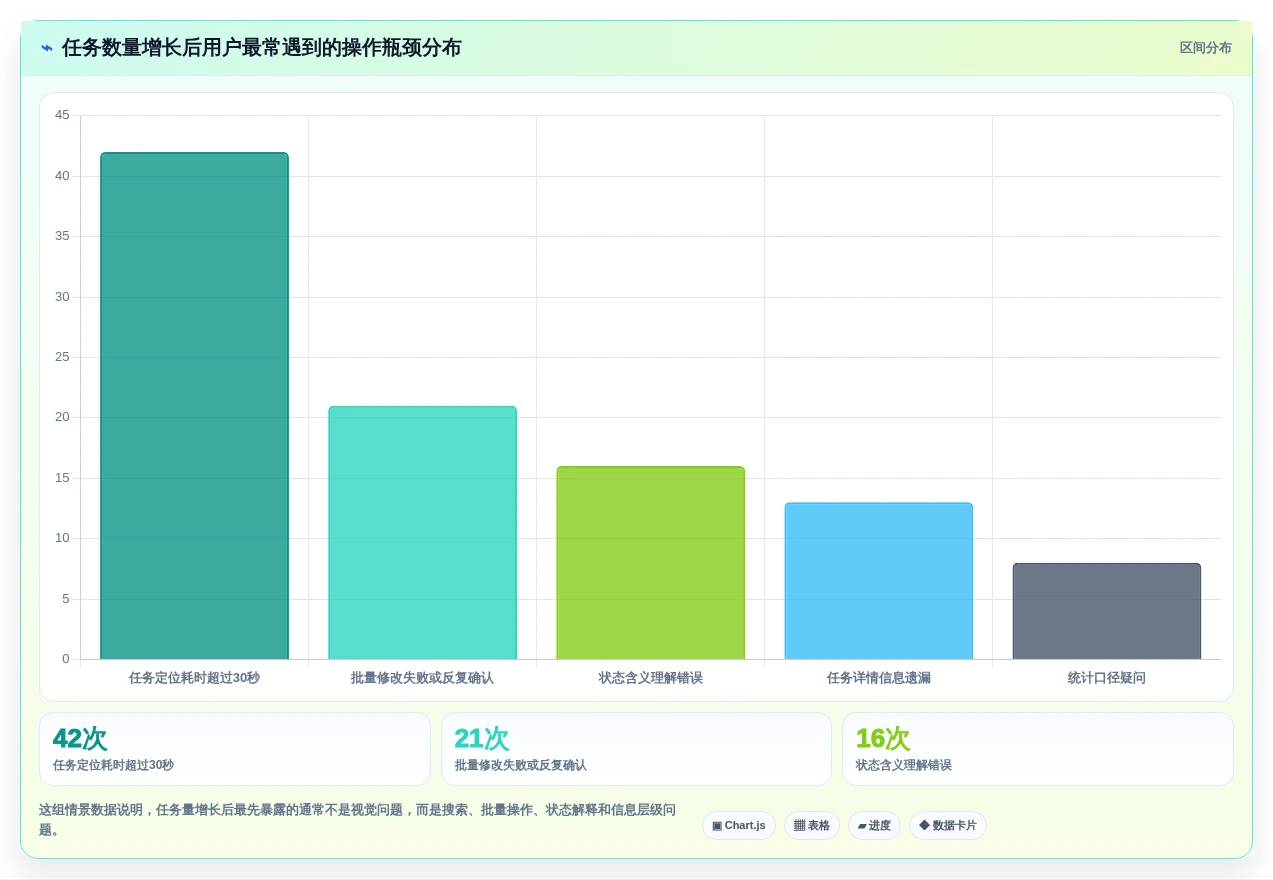Click the chart title 任务数量增长后用户最常遇到的操作瓶颈分布
The image size is (1273, 880).
click(x=262, y=48)
